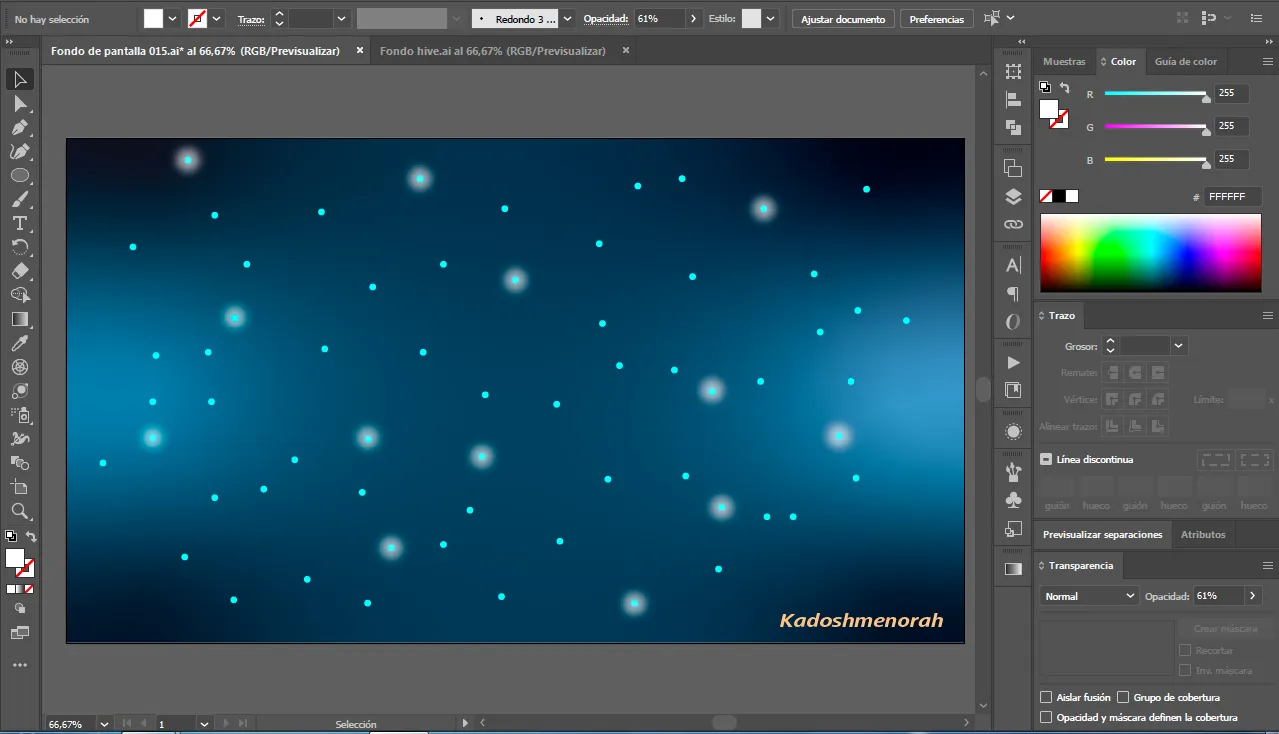Screen dimensions: 1279x734
Task: Select the Paintbrush tool
Action: pyautogui.click(x=20, y=199)
